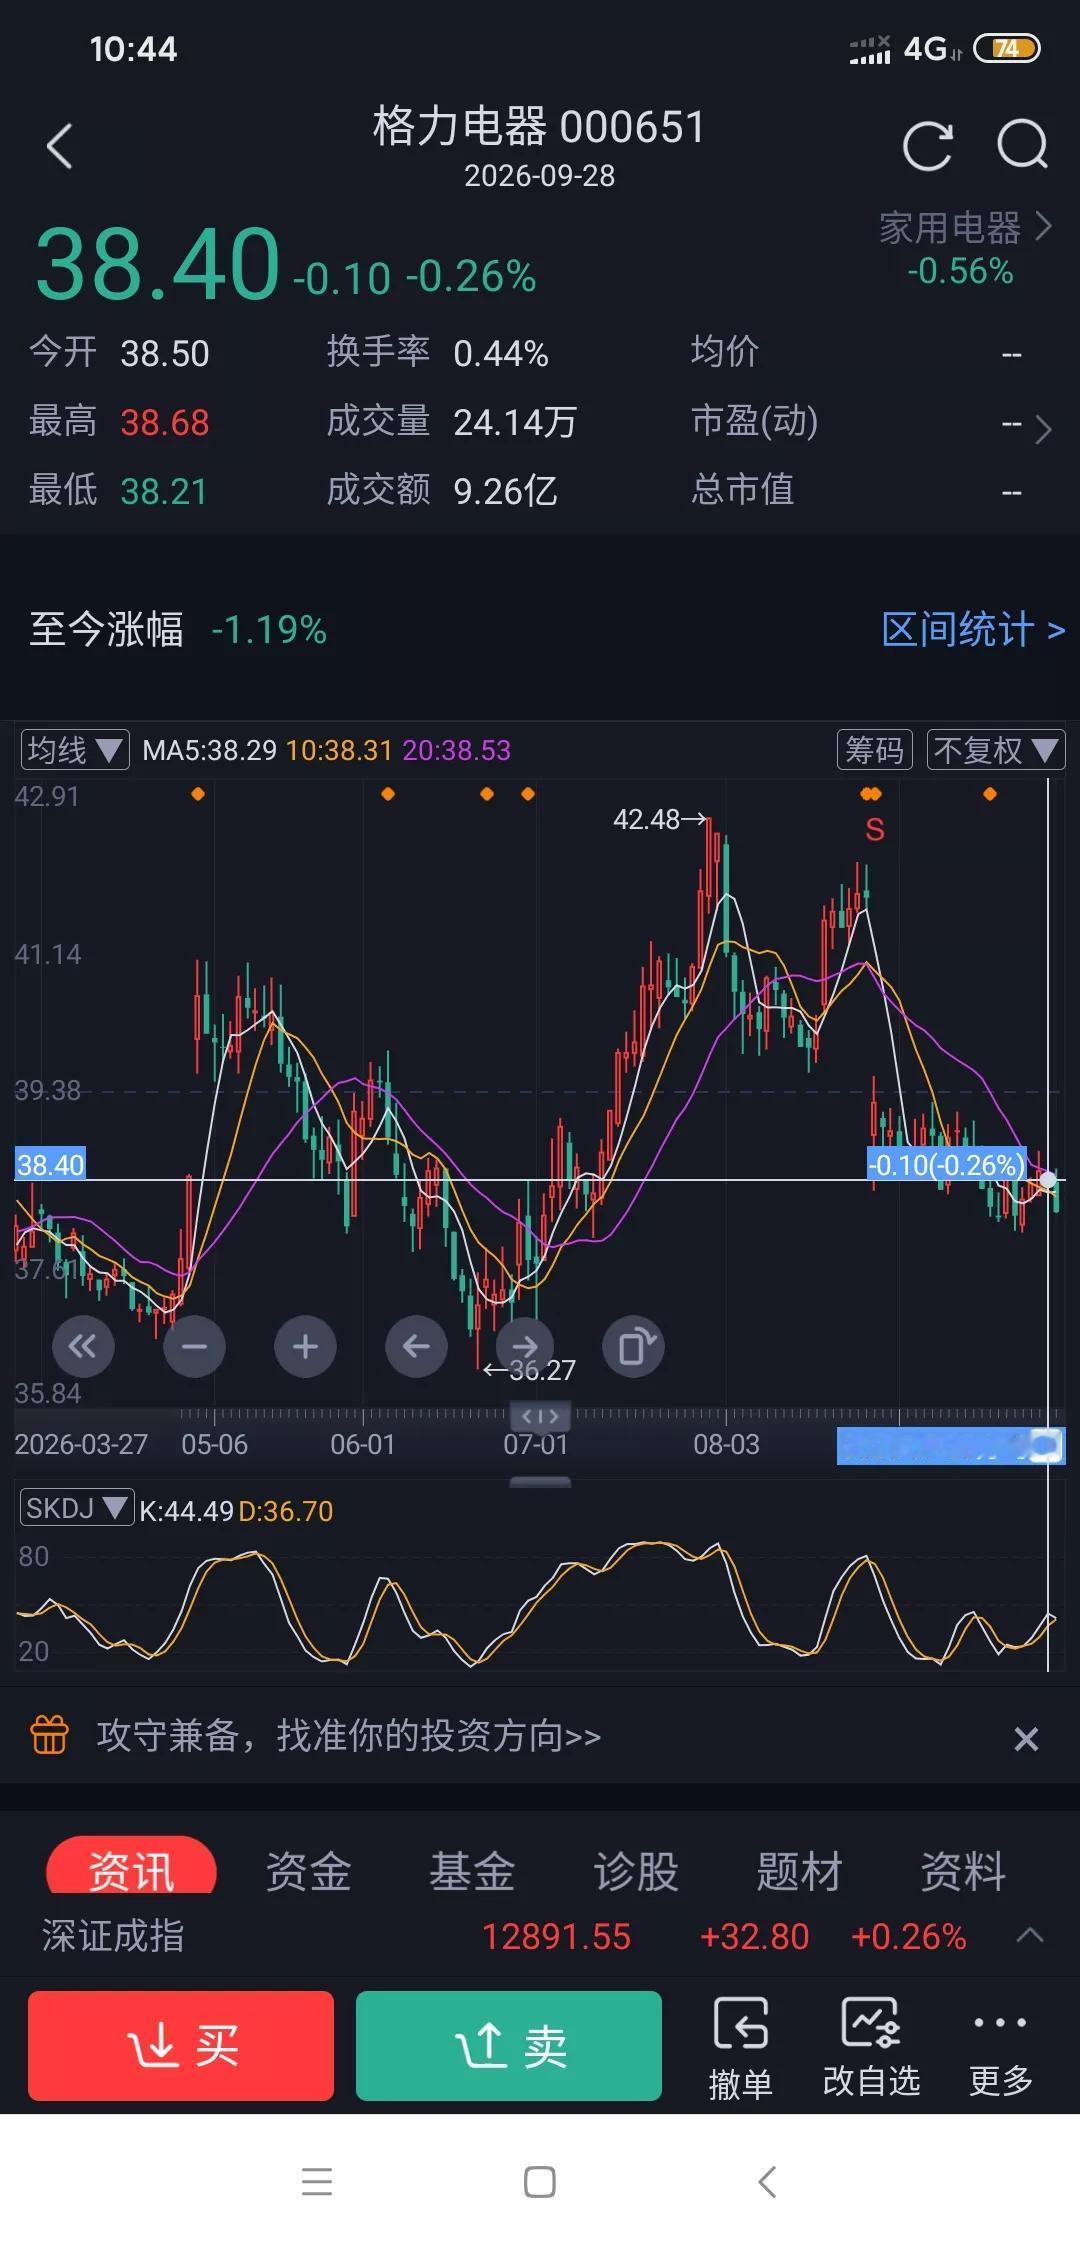Open Android recent apps menu button
Screen dimensions: 1080x2244
[317, 2181]
